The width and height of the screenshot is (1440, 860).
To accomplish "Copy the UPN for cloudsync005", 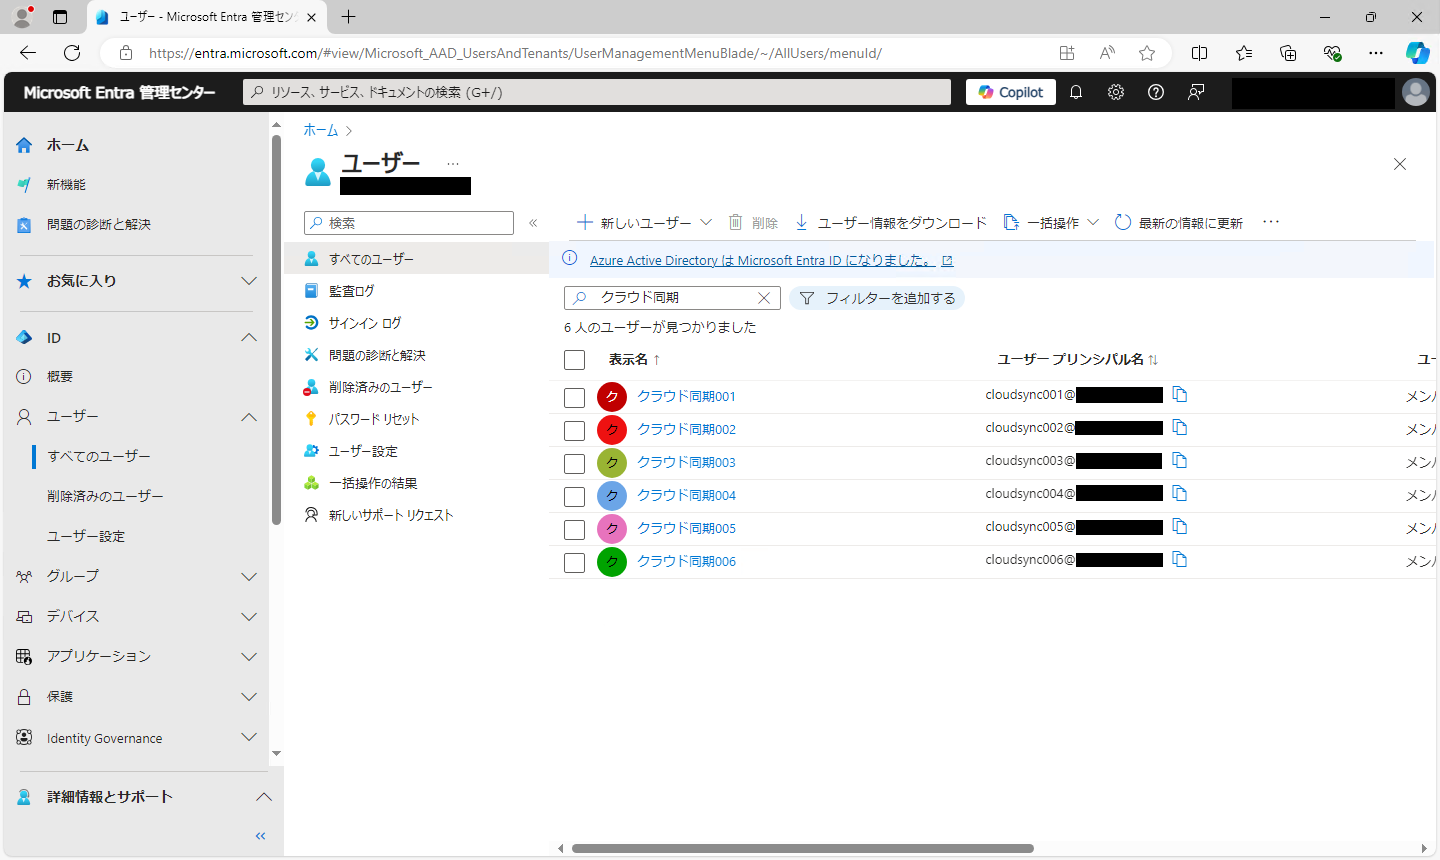I will click(1180, 527).
